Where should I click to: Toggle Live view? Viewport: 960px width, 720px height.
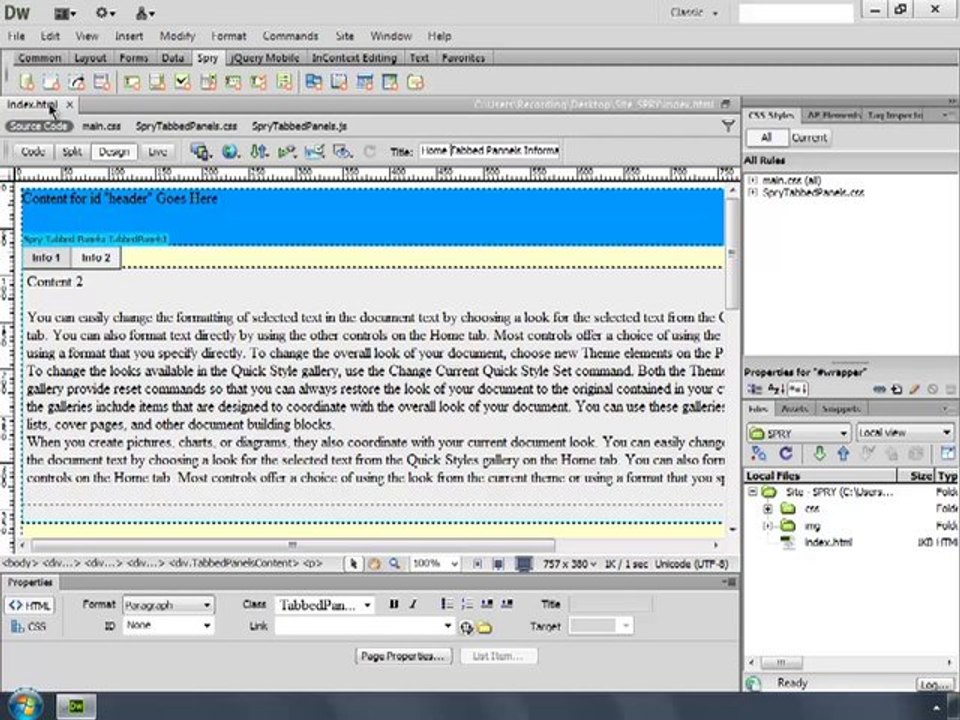pos(157,152)
